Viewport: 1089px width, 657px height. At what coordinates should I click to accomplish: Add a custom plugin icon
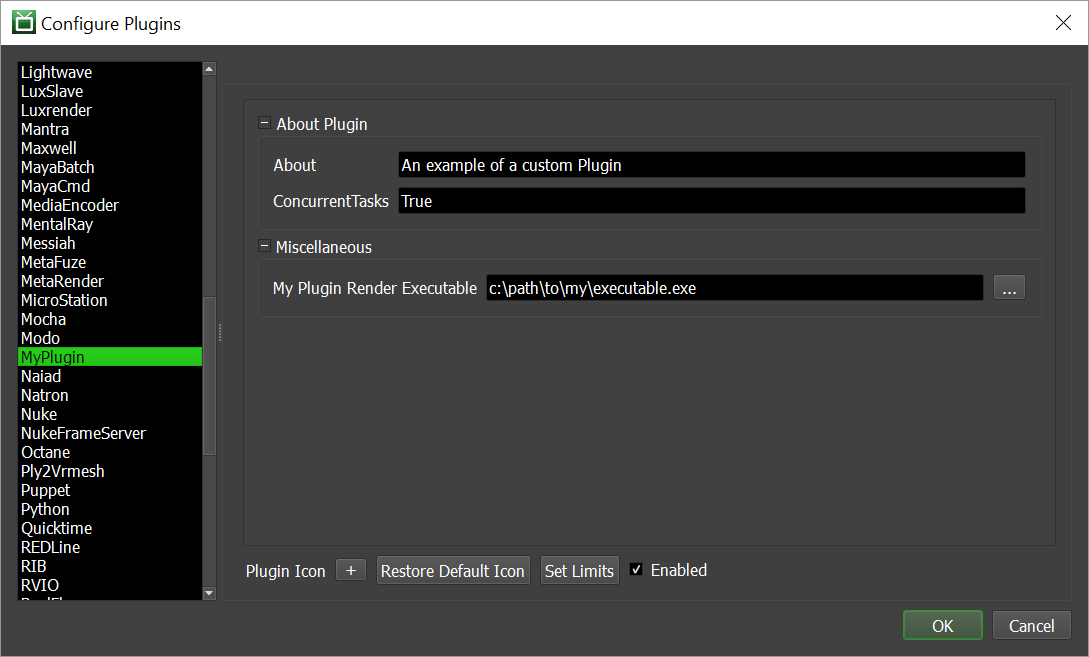tap(350, 570)
